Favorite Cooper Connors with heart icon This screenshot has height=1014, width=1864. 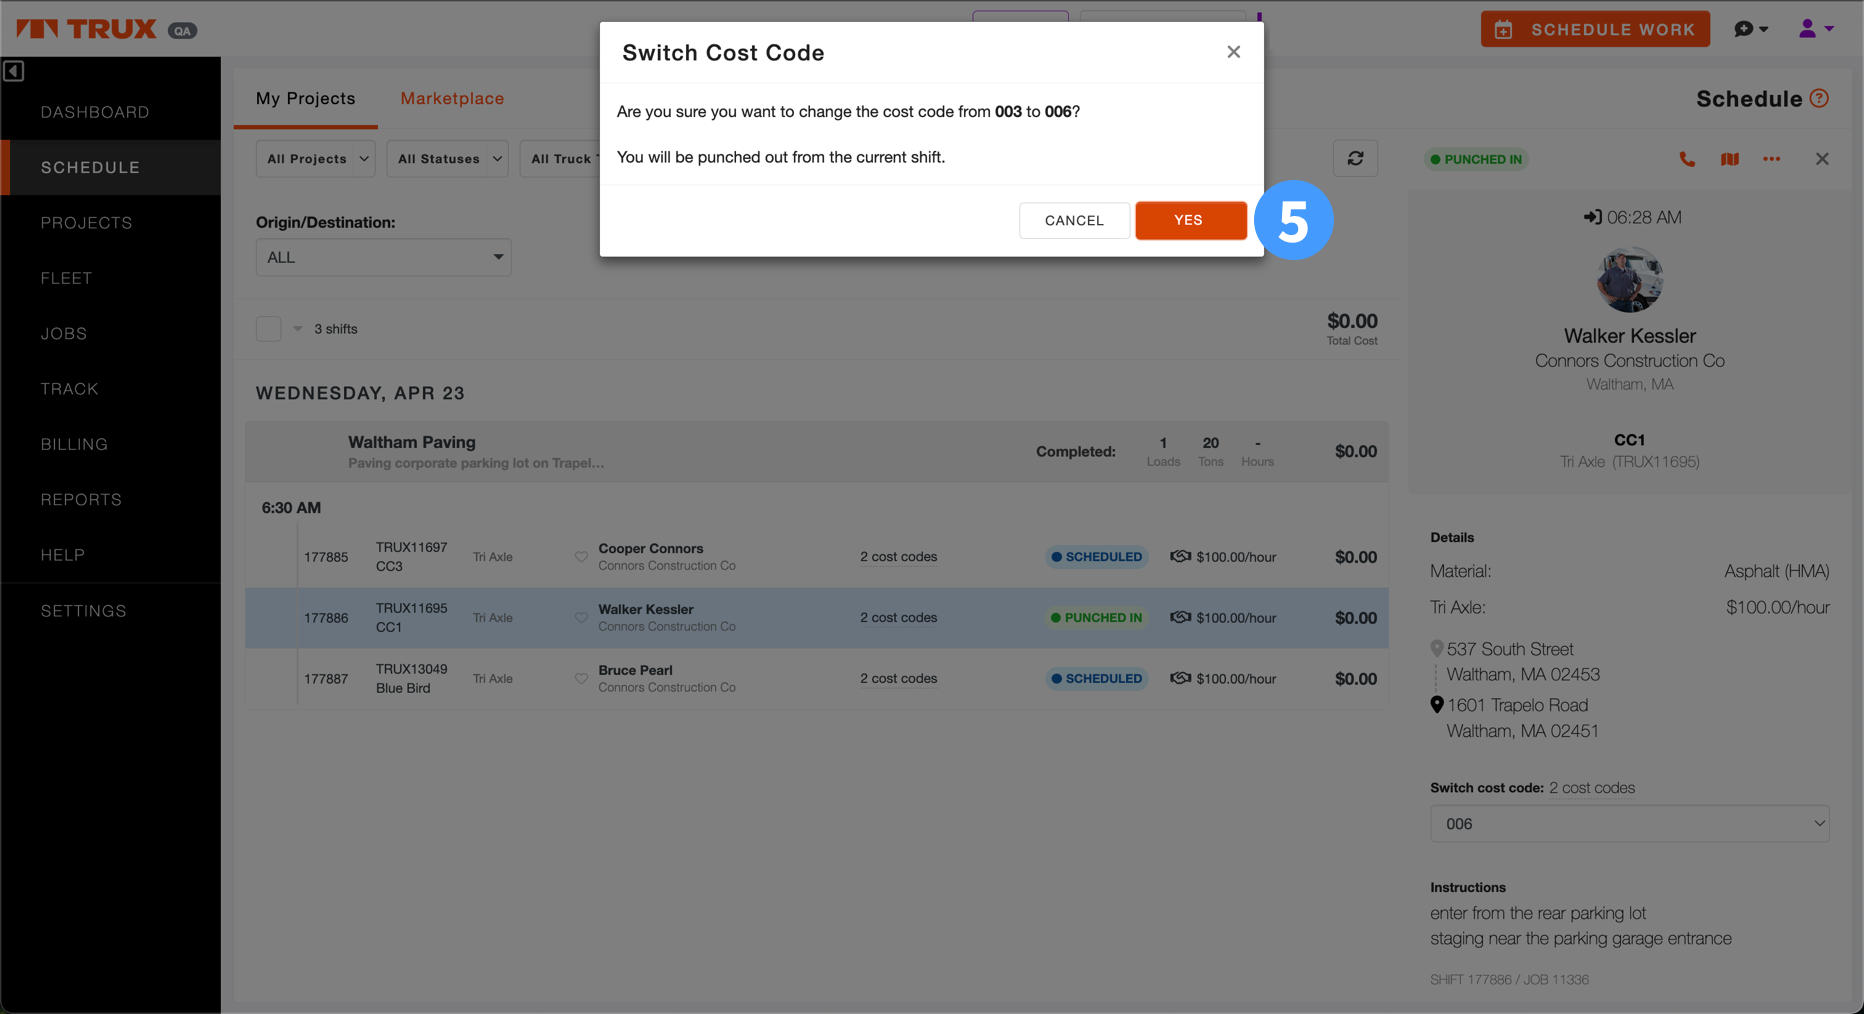(x=581, y=557)
